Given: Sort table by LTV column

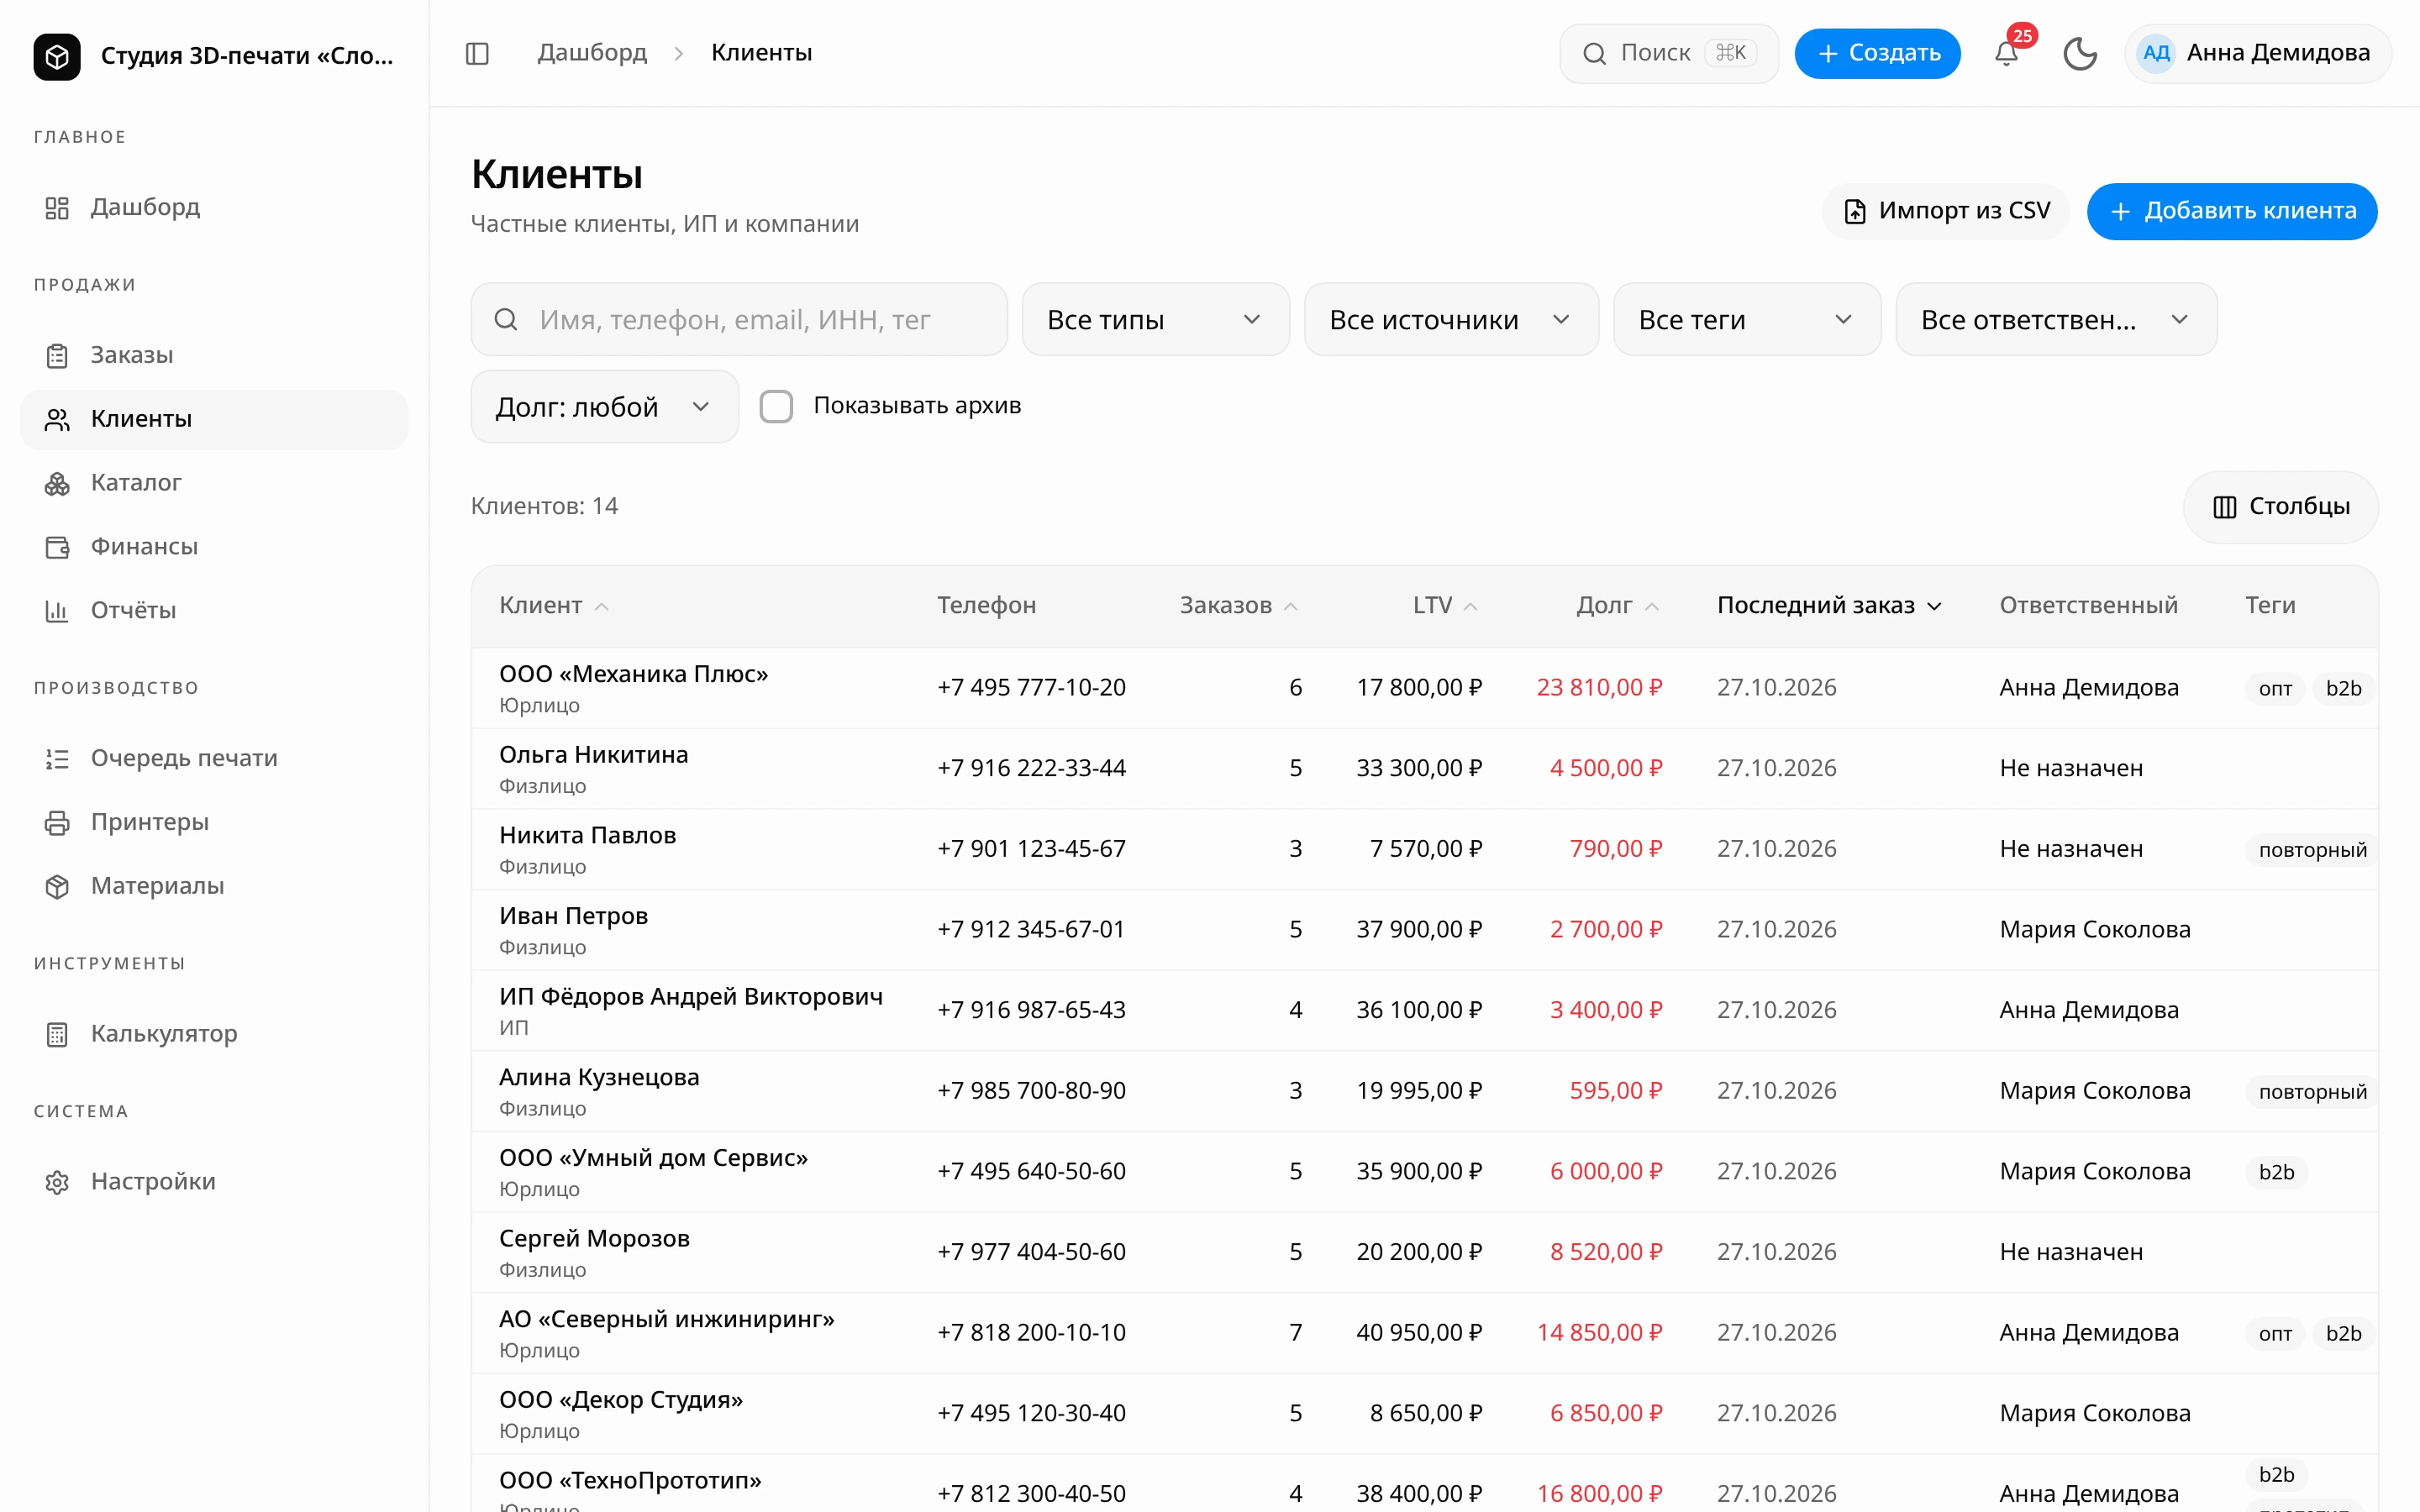Looking at the screenshot, I should pyautogui.click(x=1446, y=605).
